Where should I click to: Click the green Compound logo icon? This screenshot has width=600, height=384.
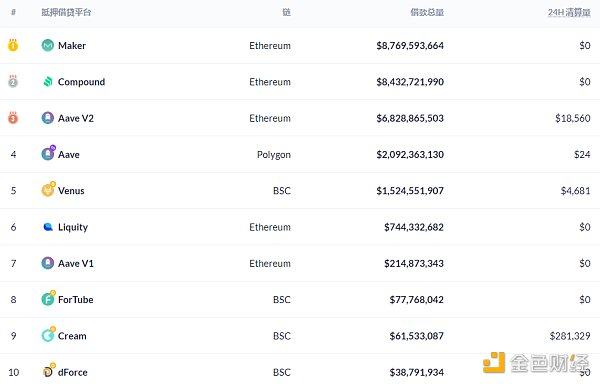(48, 81)
